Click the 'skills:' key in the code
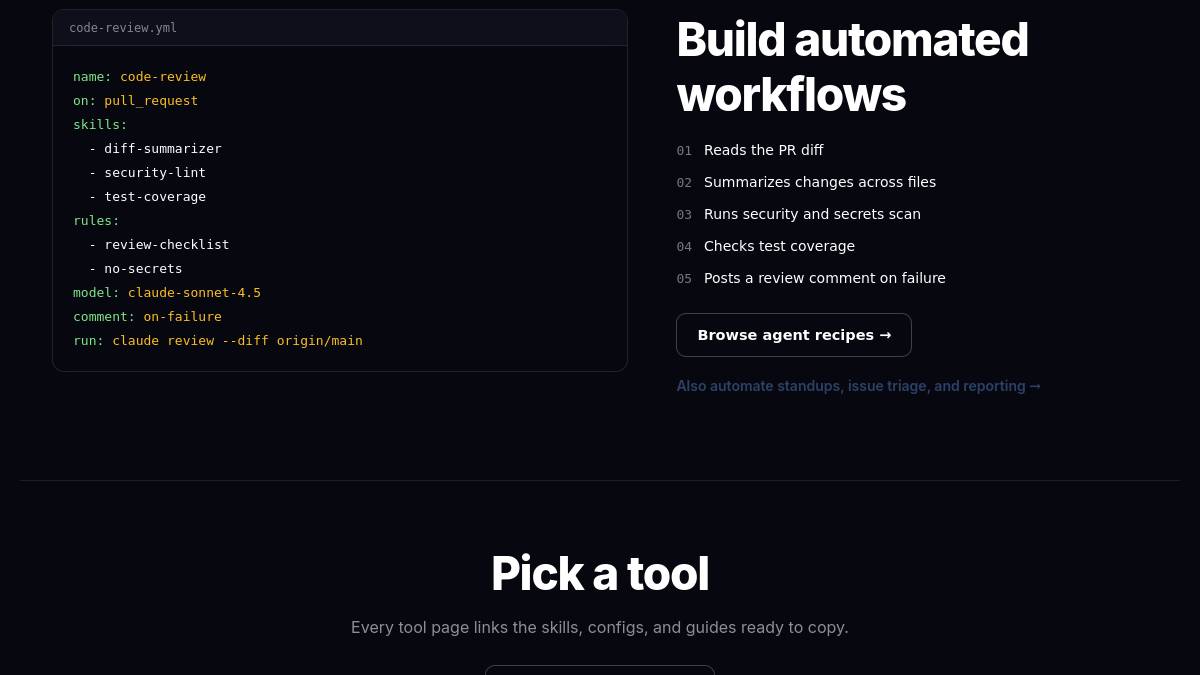 [100, 125]
